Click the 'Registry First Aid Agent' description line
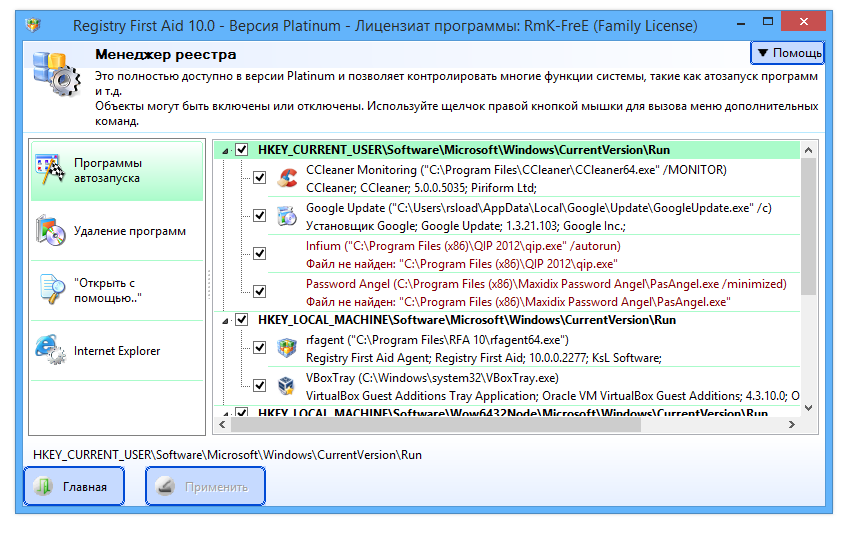The image size is (849, 541). pyautogui.click(x=484, y=358)
